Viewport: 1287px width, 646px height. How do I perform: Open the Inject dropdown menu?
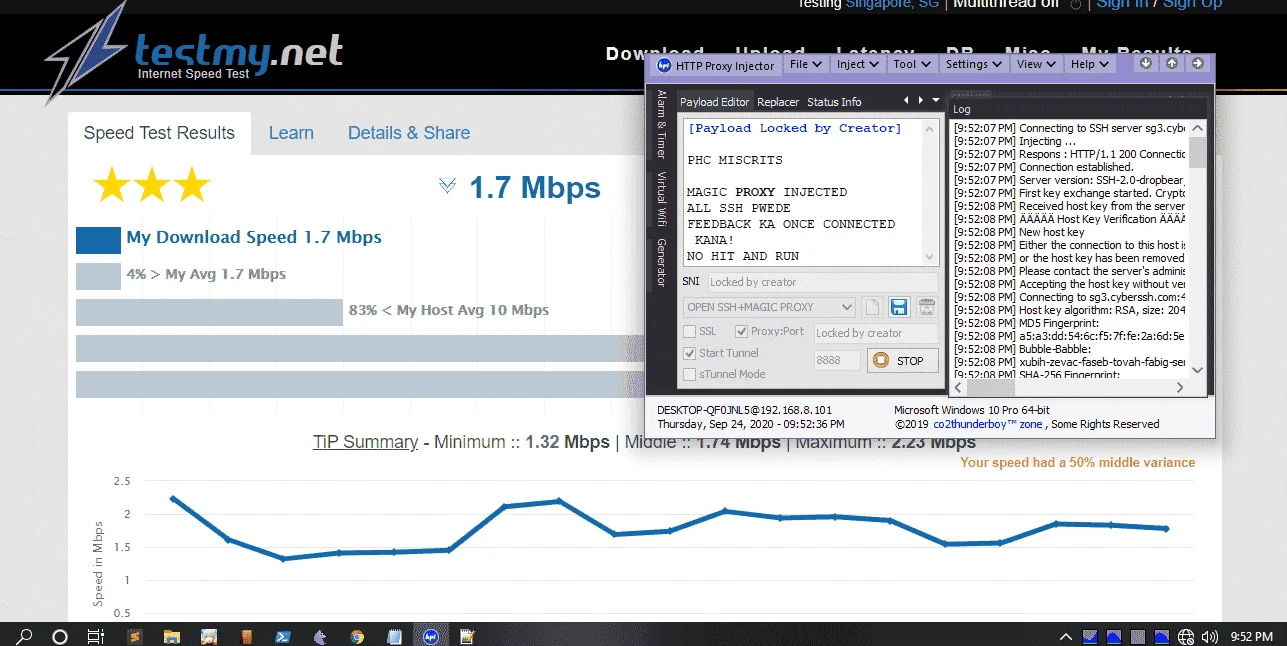pos(858,64)
